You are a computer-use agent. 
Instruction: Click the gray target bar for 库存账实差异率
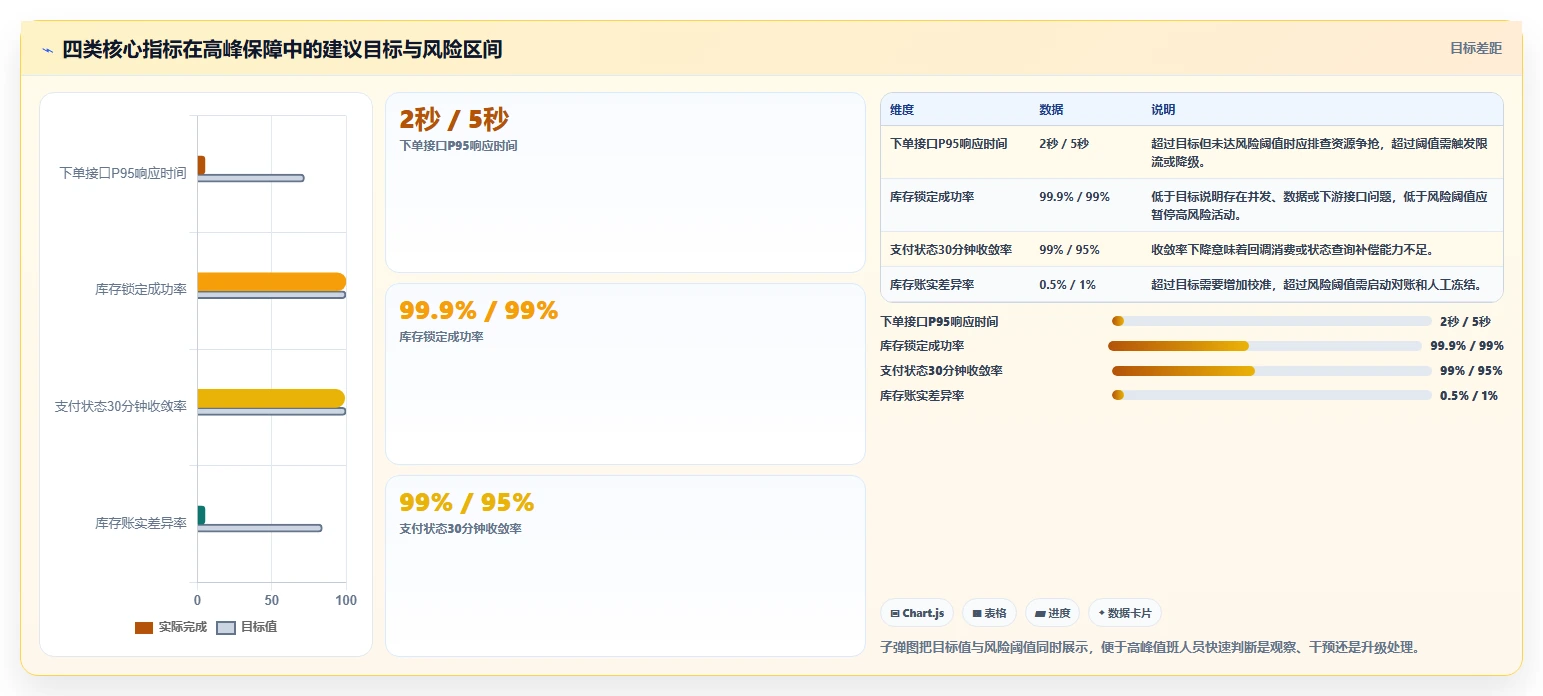tap(259, 528)
